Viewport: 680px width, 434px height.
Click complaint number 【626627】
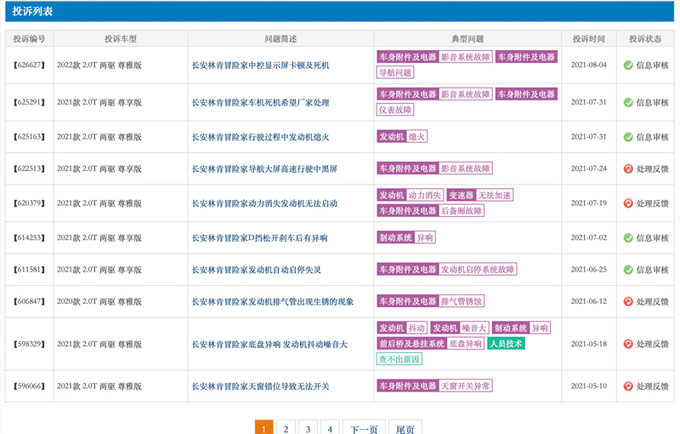pyautogui.click(x=29, y=65)
